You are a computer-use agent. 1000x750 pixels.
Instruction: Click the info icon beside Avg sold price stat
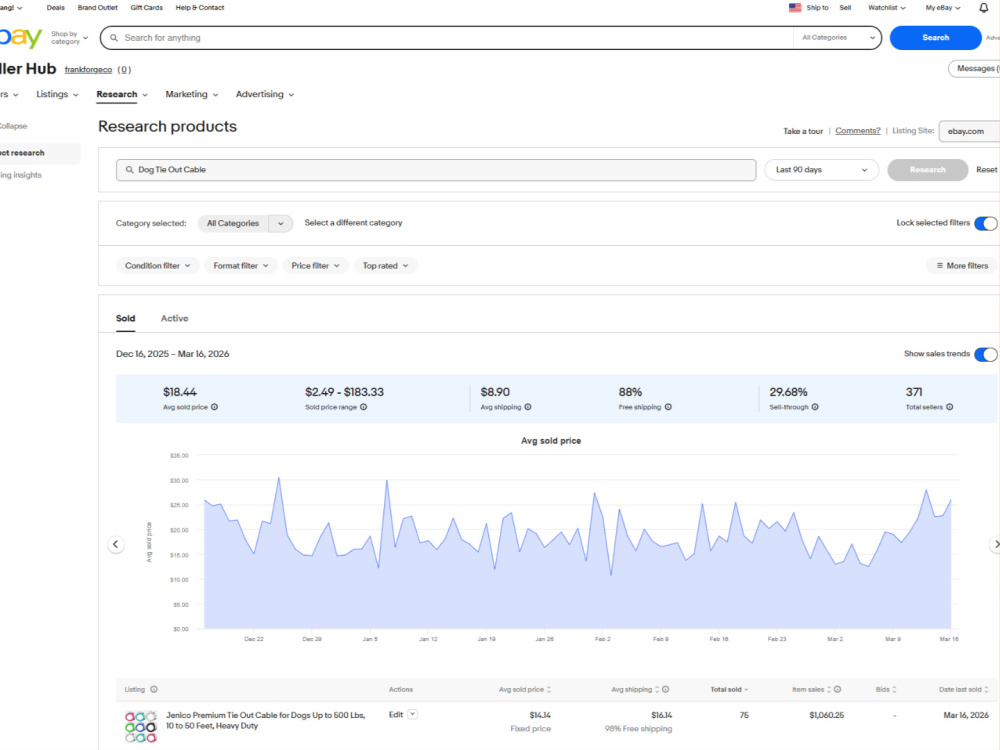(x=214, y=407)
